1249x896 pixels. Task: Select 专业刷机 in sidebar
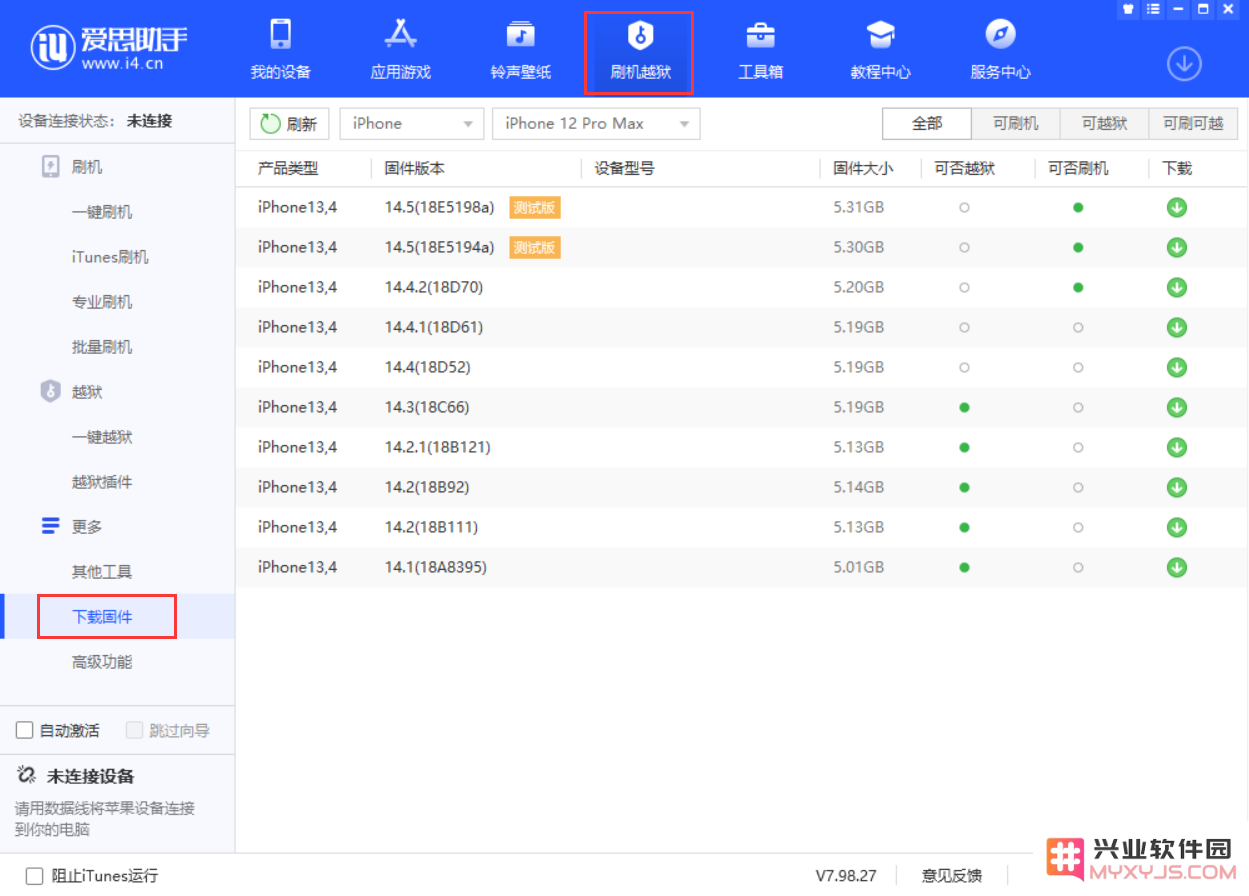(x=102, y=302)
